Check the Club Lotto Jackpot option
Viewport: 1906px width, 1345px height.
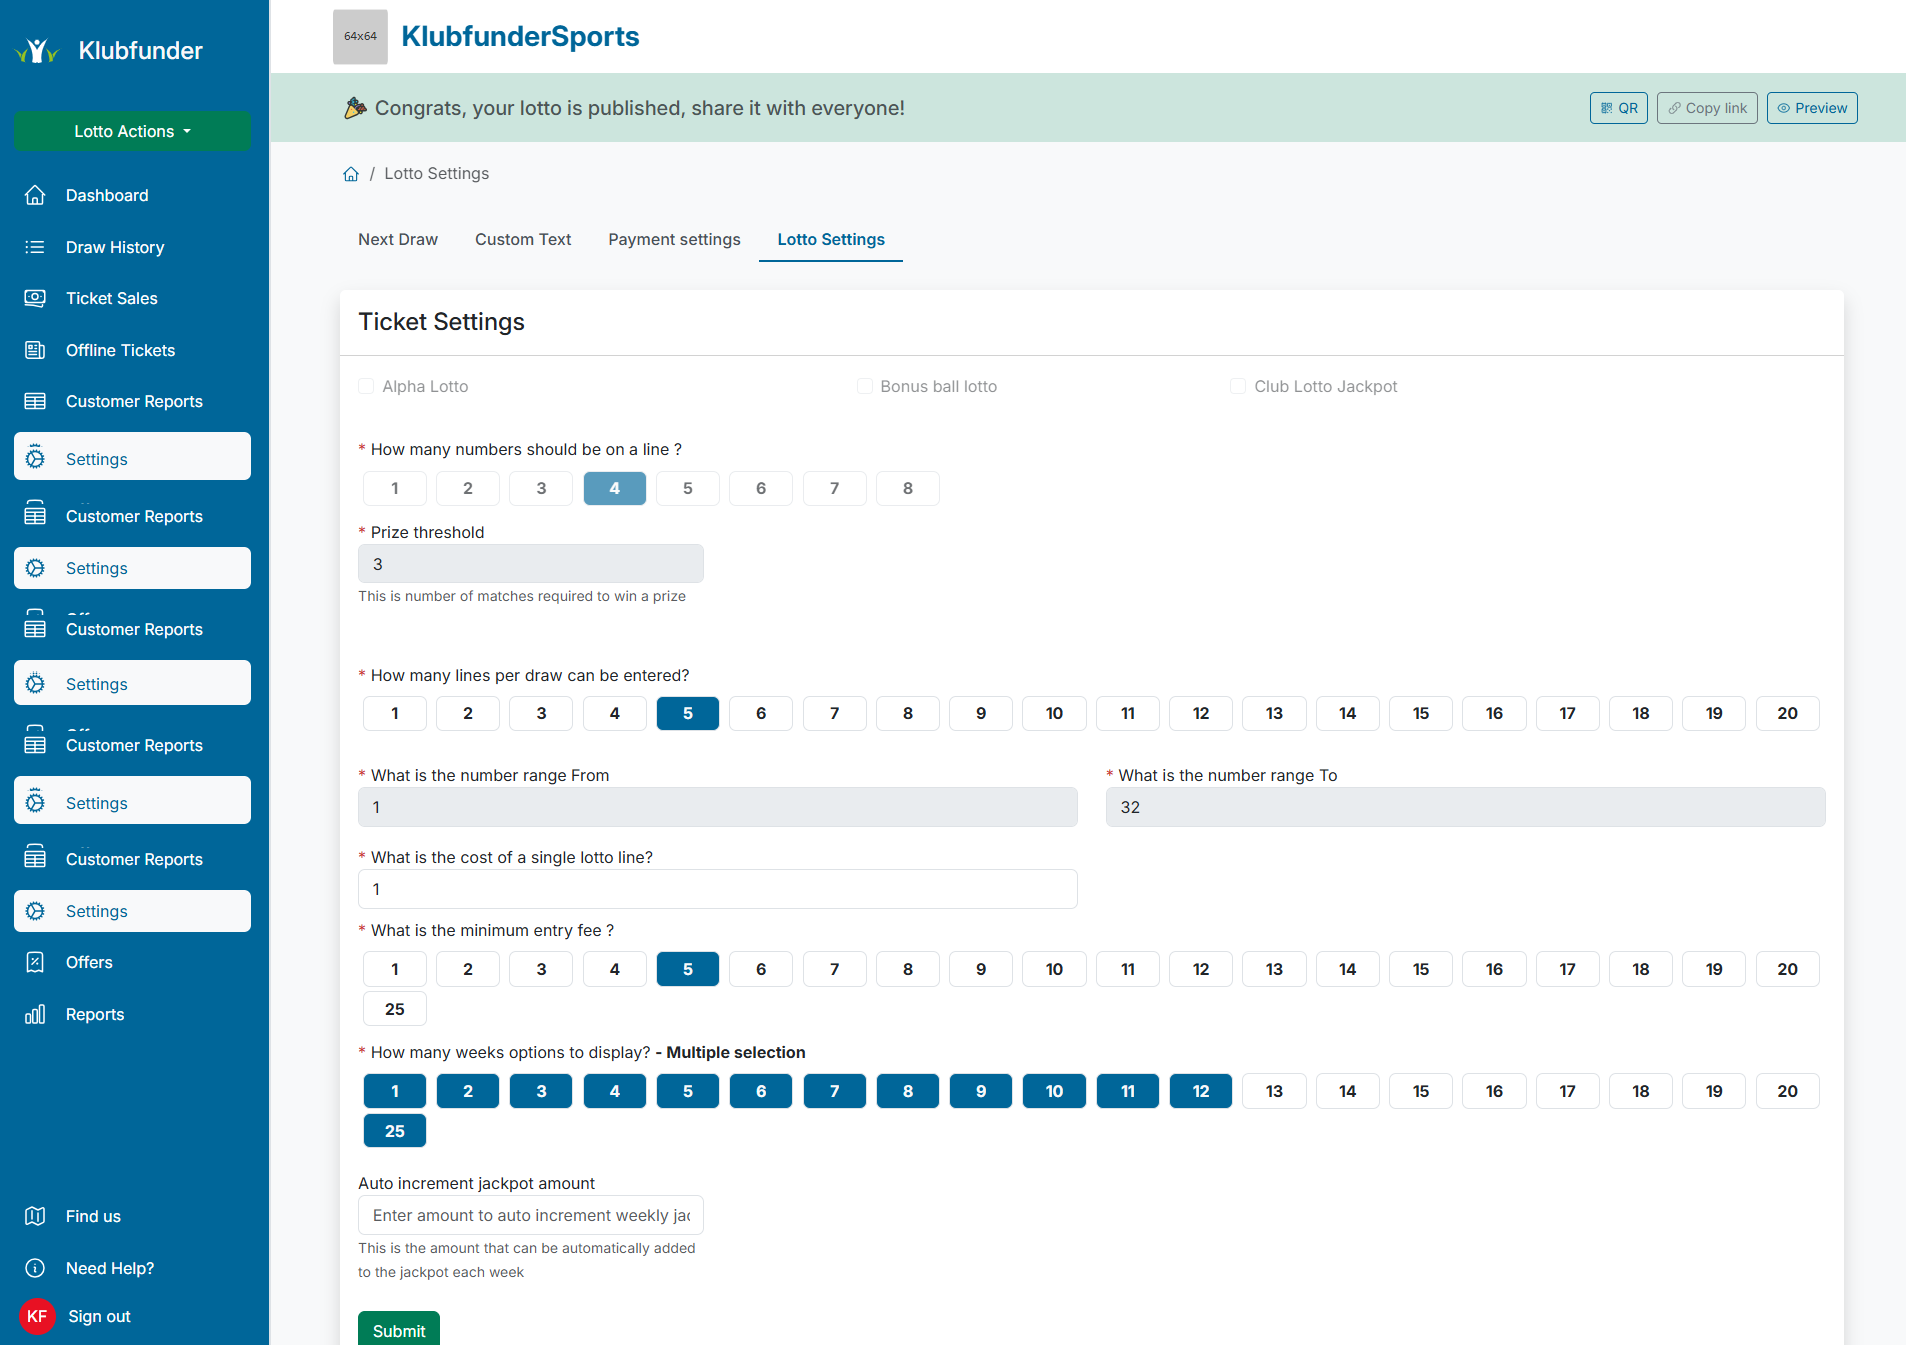coord(1238,386)
